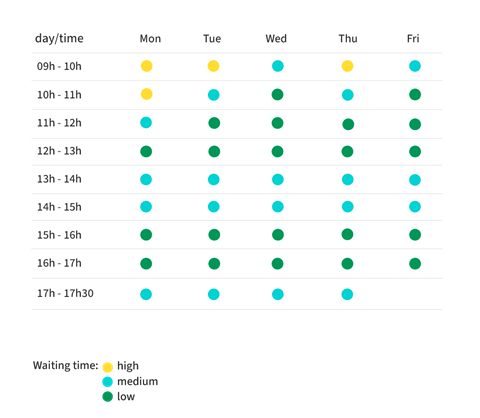The image size is (480, 418).
Task: Click the 12h - 13h row label
Action: tap(59, 151)
